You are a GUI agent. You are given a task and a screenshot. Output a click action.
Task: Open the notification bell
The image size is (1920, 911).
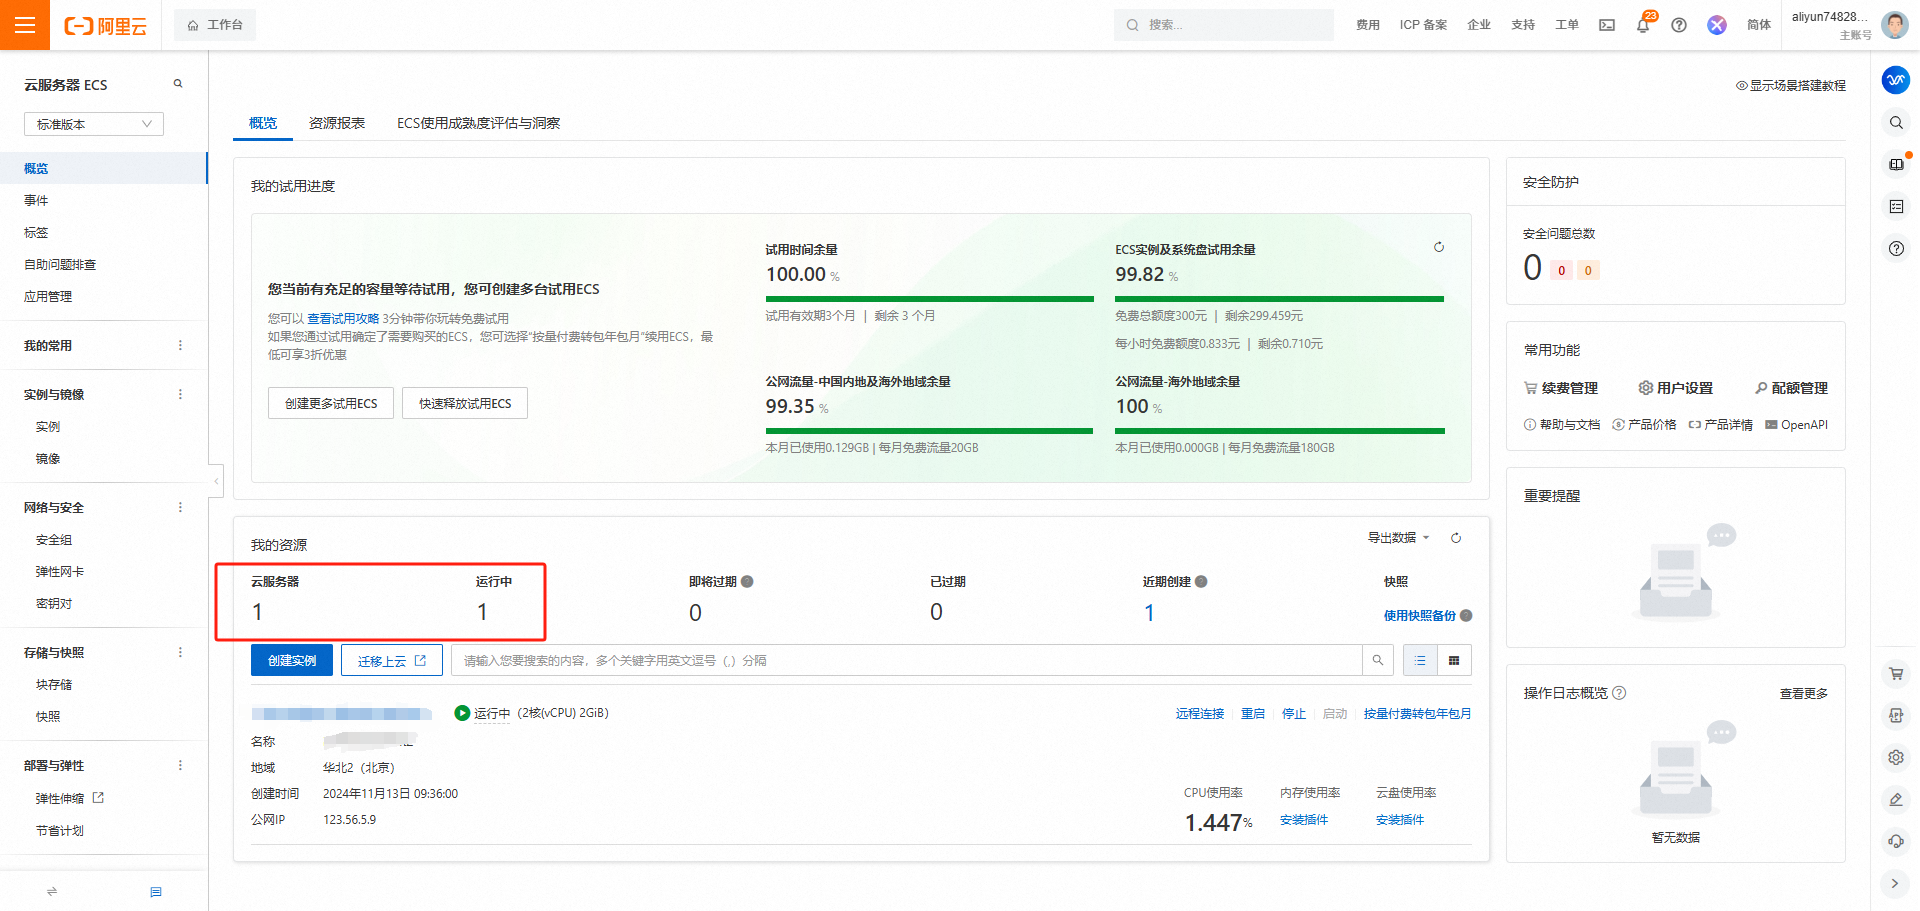(x=1643, y=25)
